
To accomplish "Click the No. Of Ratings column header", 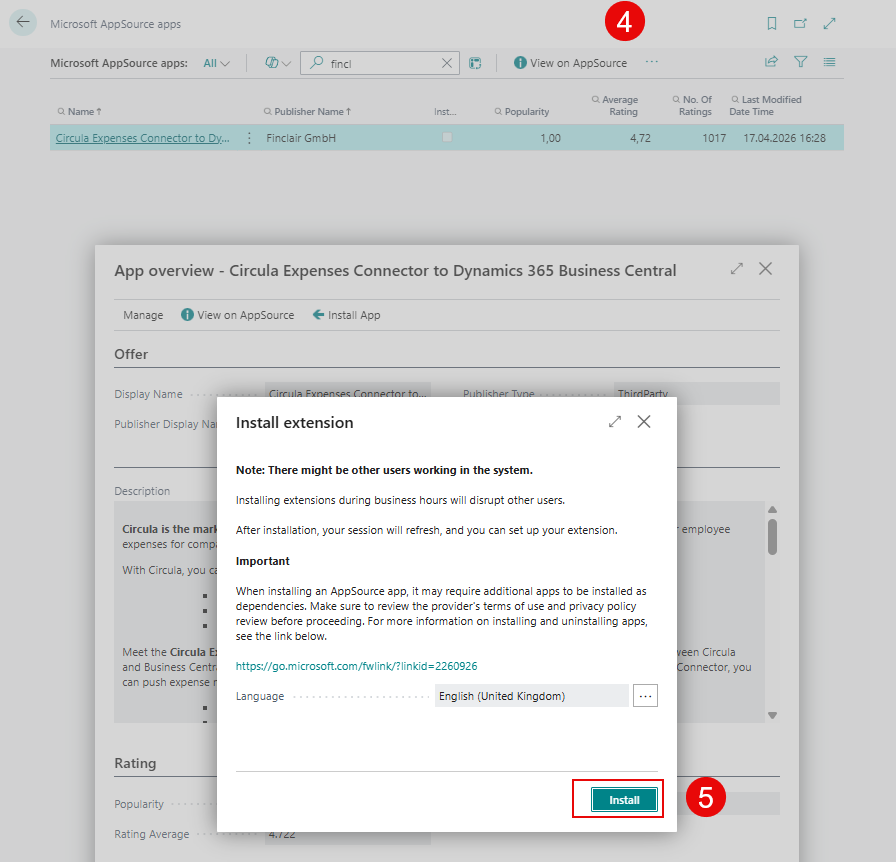I will (692, 106).
